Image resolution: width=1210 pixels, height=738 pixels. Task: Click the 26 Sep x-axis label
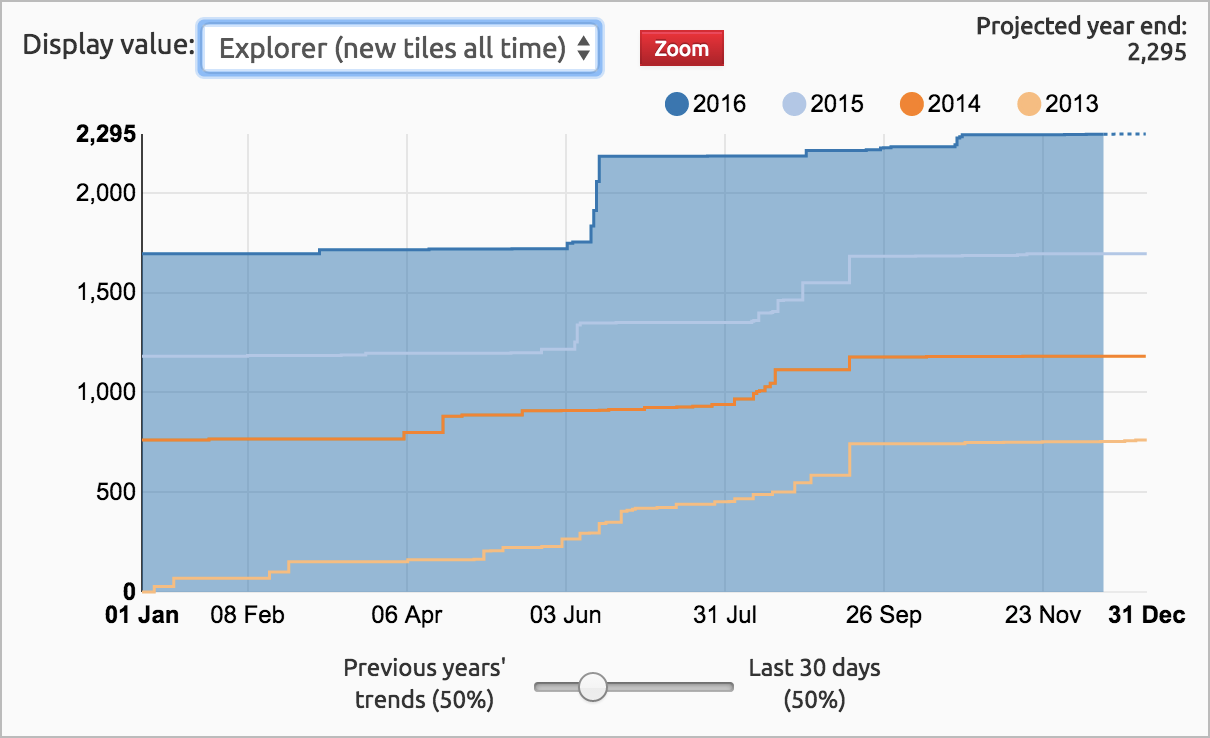point(884,615)
